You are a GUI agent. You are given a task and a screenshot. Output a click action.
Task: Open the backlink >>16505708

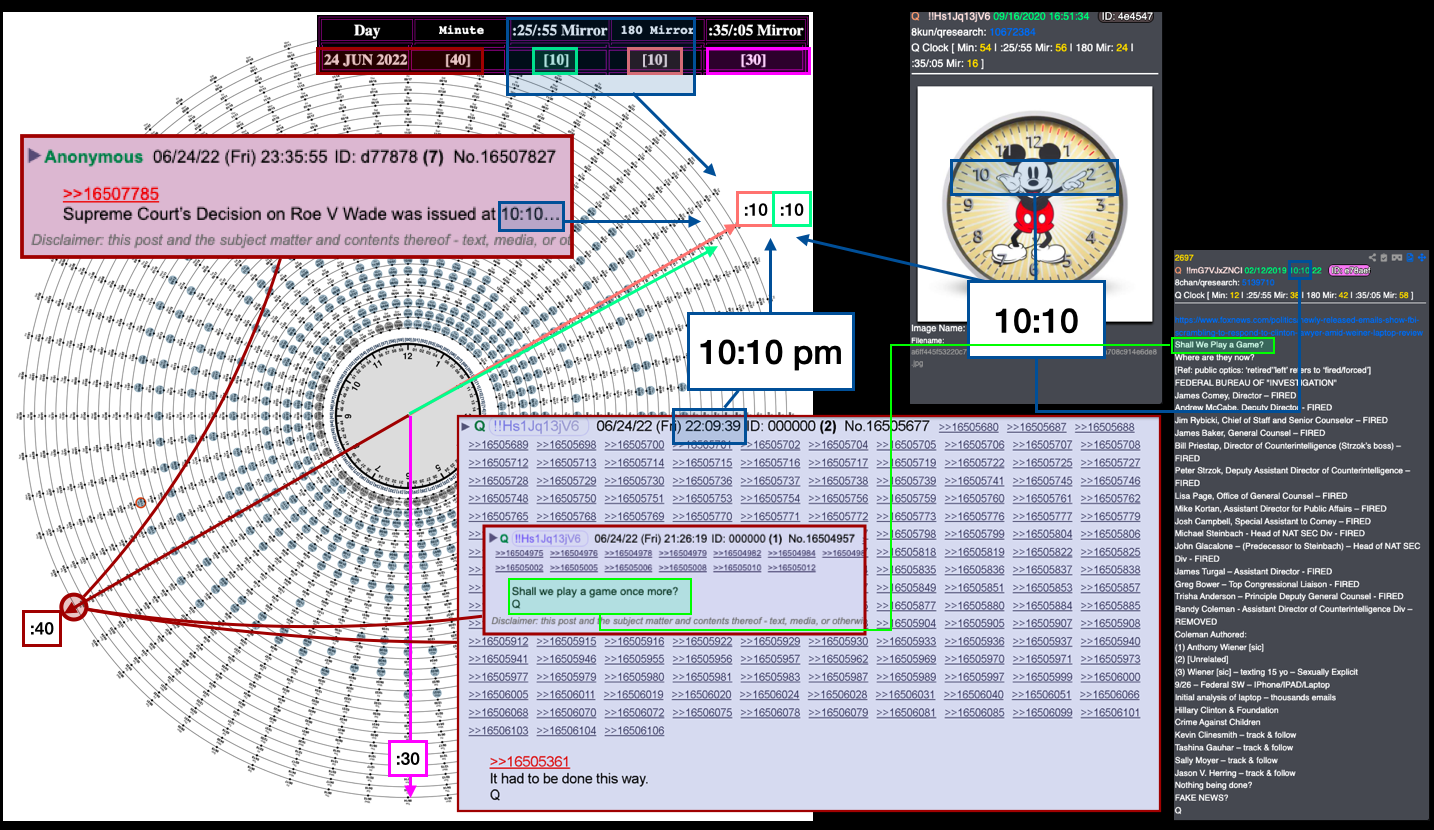1110,445
